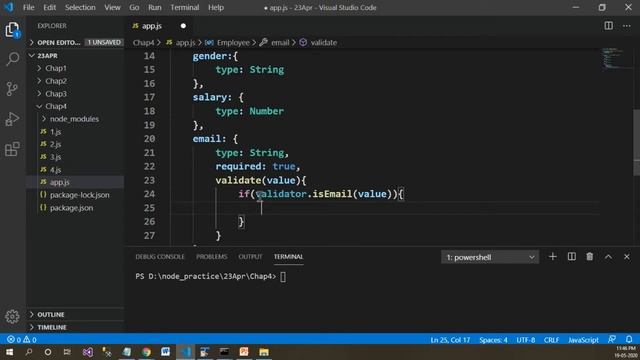This screenshot has height=360, width=640.
Task: Expand the Open Editors section
Action: point(76,42)
